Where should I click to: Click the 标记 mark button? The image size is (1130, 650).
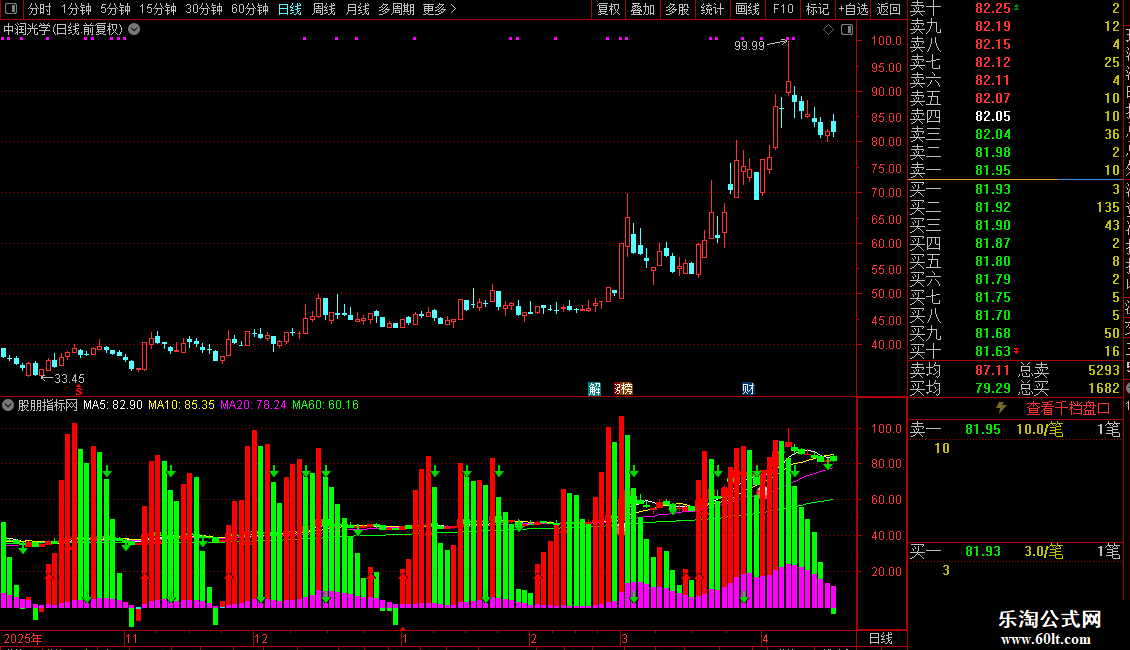pos(817,9)
